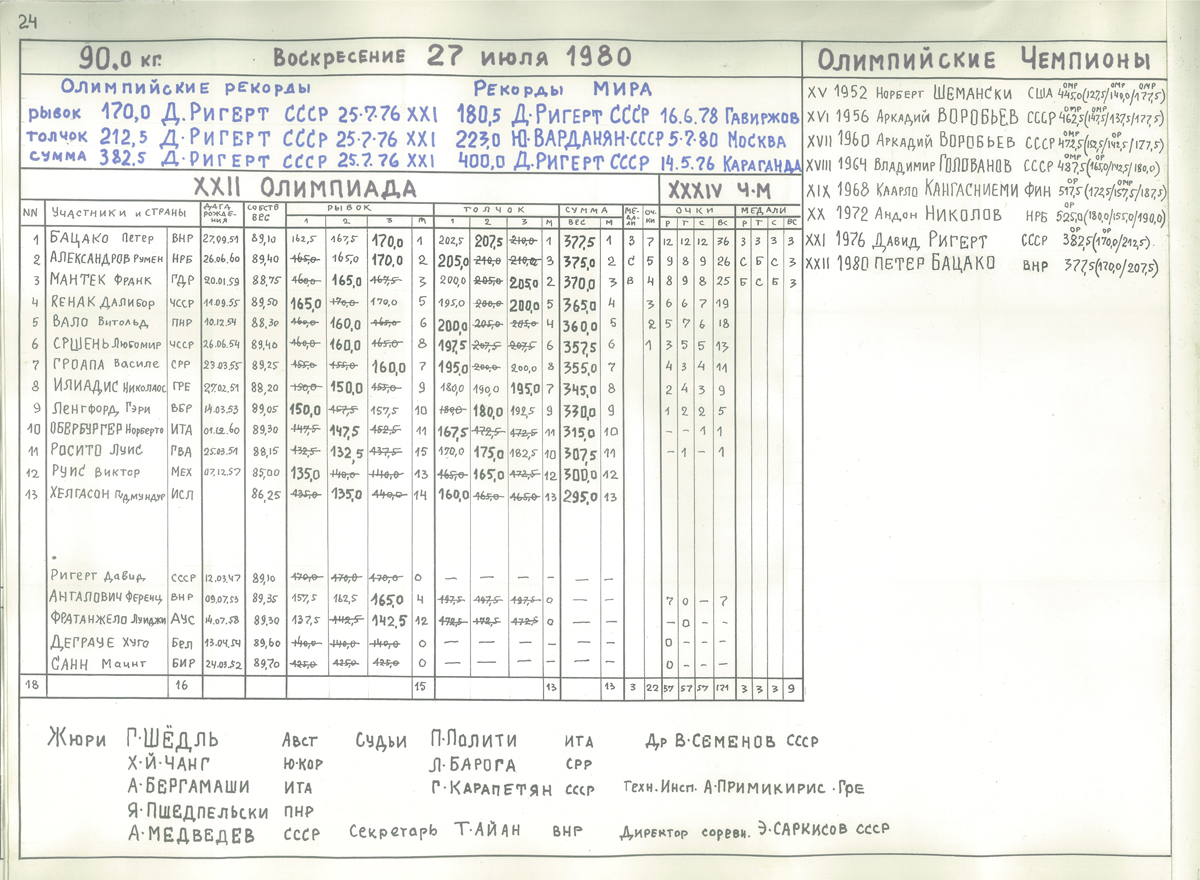Click Др В. СЕМЕНОВ СССР

733,742
